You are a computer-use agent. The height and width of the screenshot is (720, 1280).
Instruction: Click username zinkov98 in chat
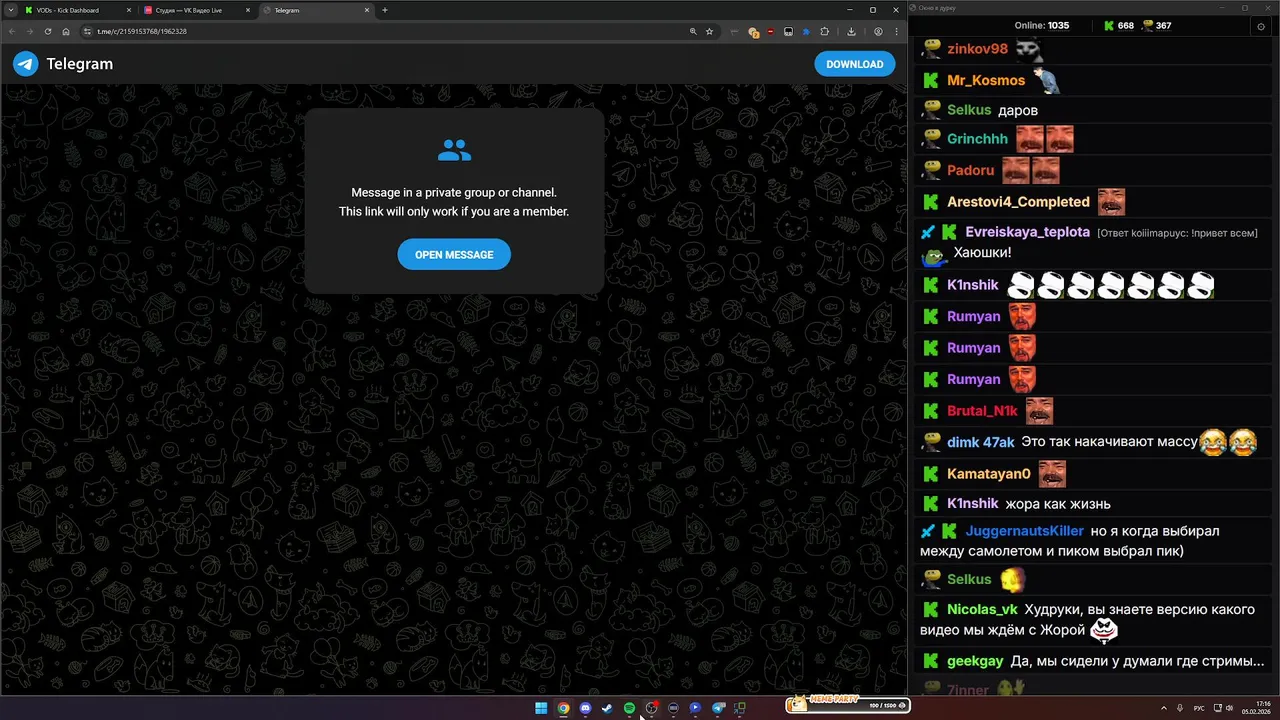pos(977,49)
